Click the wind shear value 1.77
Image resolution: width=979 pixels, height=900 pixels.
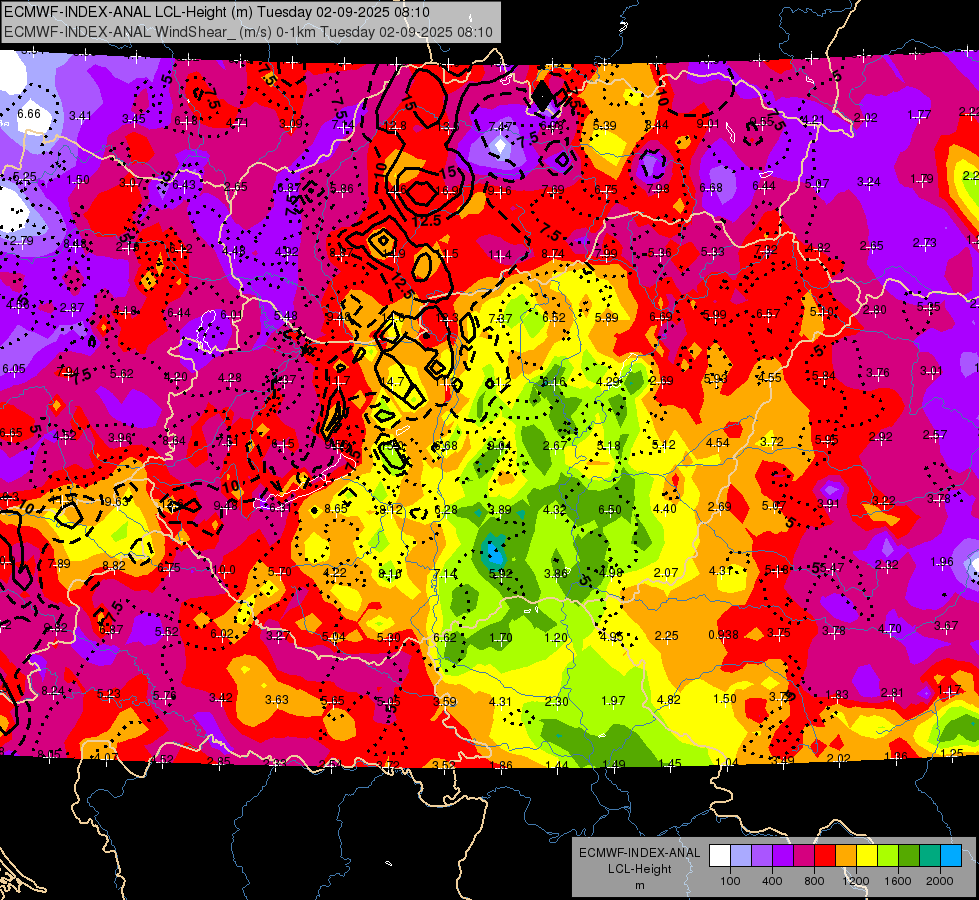919,114
